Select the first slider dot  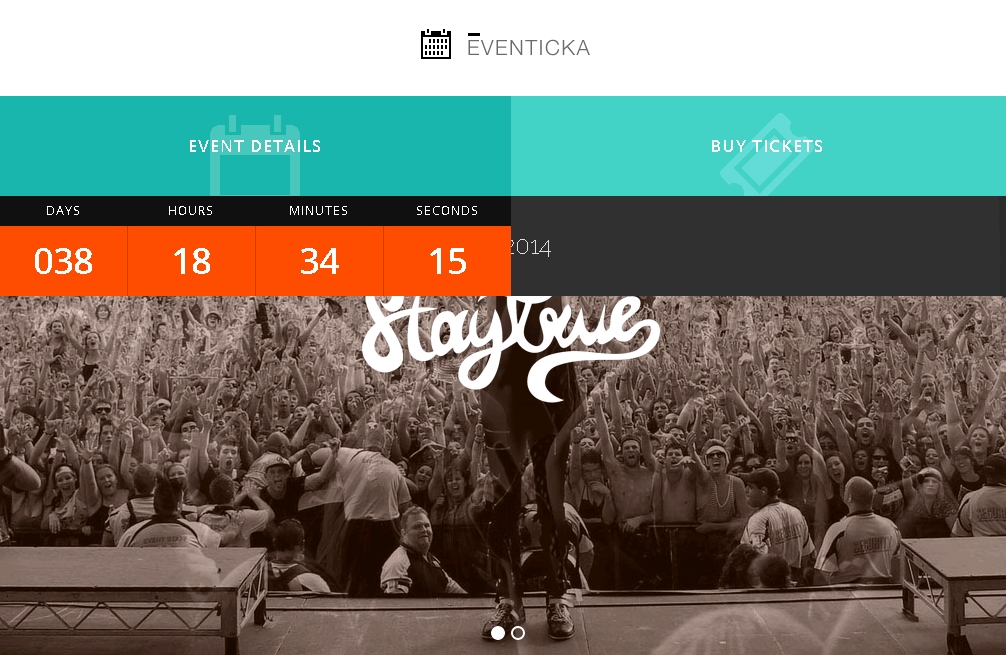(497, 633)
